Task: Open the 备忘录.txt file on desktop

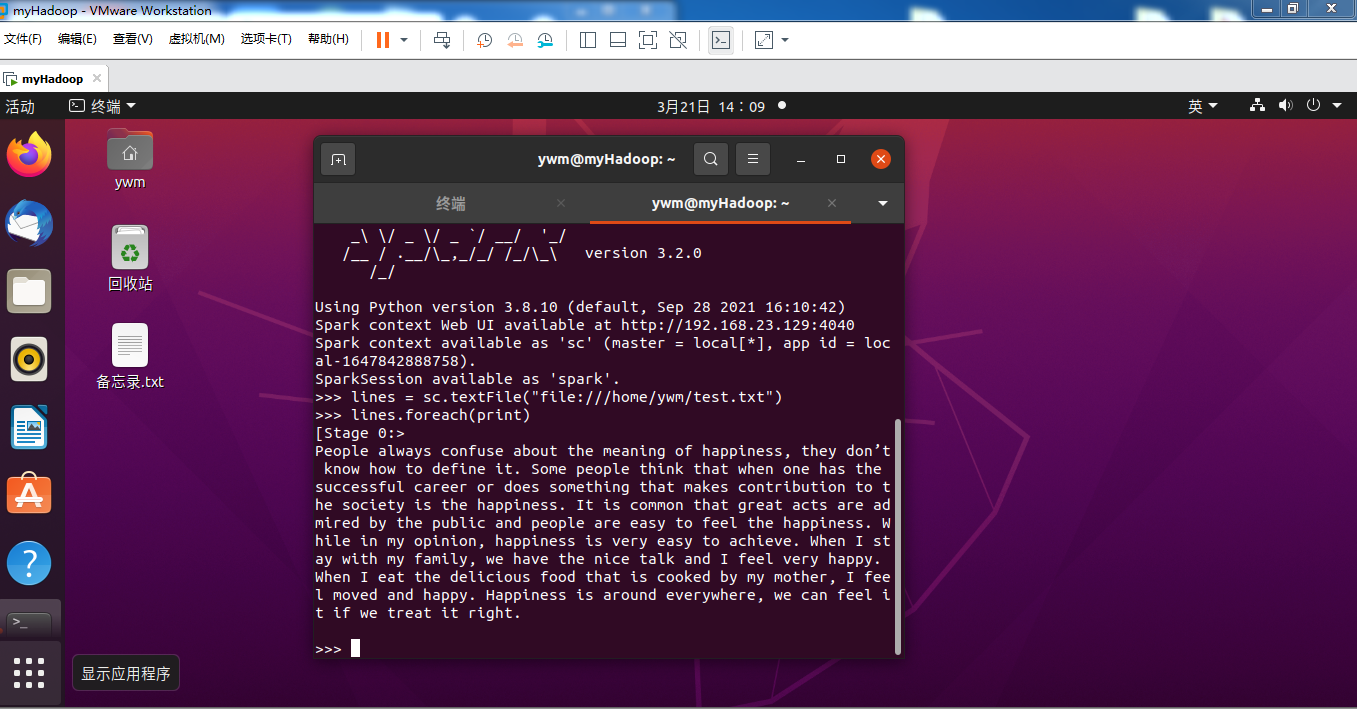Action: click(130, 356)
